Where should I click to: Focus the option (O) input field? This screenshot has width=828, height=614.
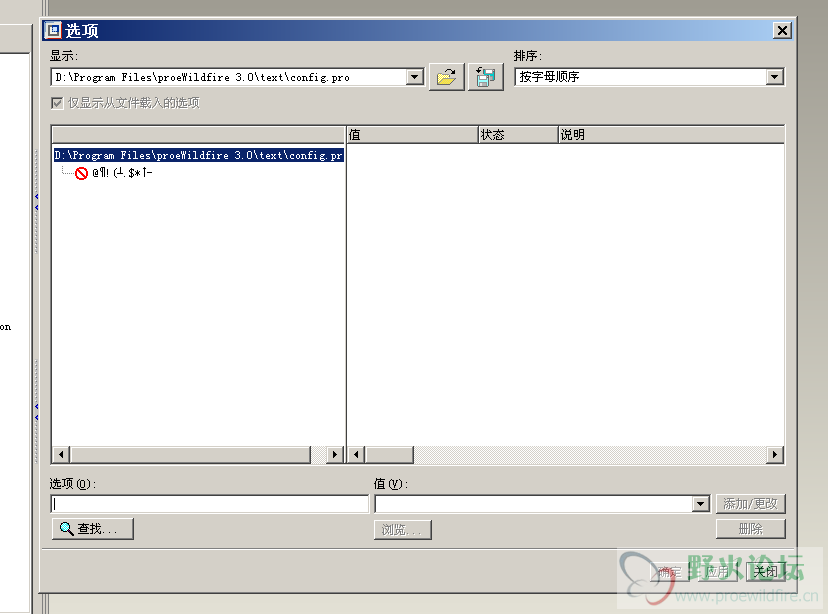210,504
